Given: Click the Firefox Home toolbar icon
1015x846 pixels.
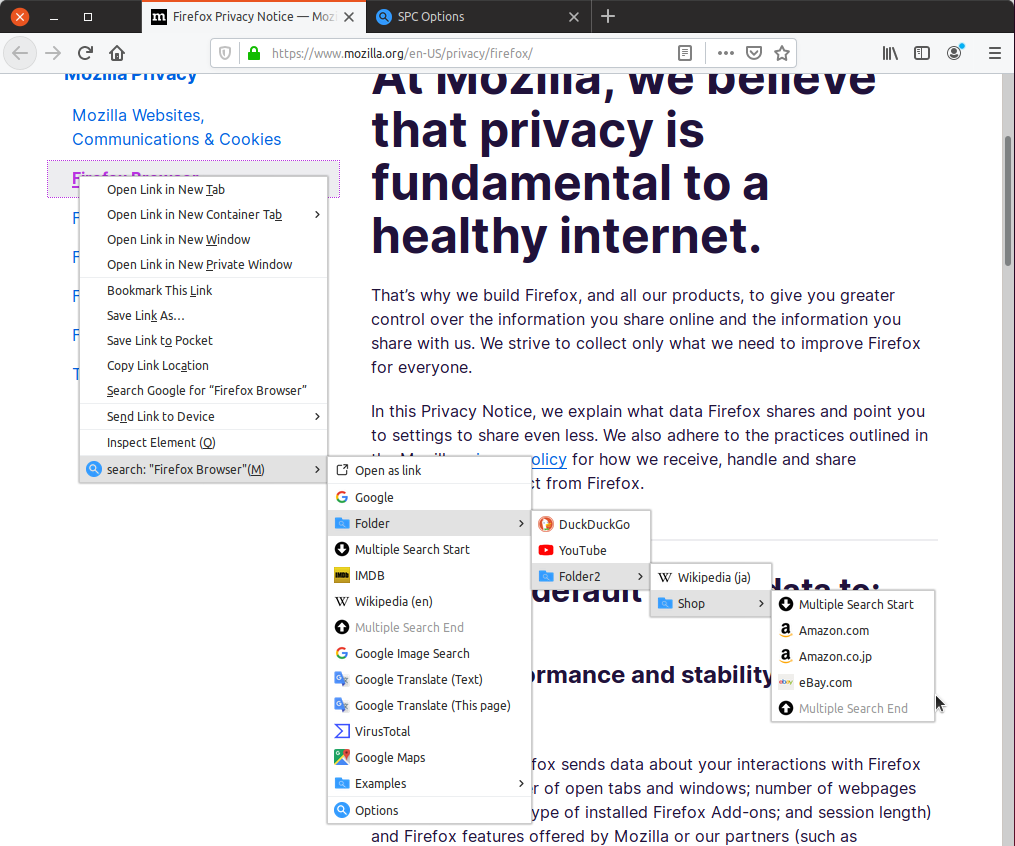Looking at the screenshot, I should point(117,53).
